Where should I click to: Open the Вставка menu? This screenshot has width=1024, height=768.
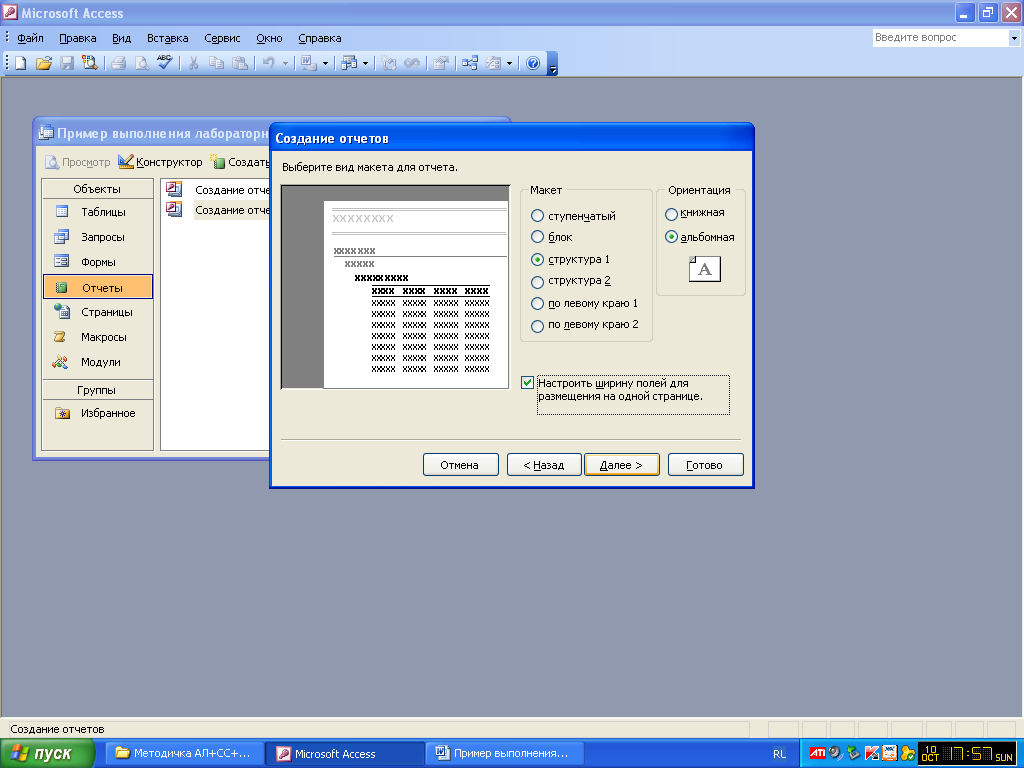[167, 38]
